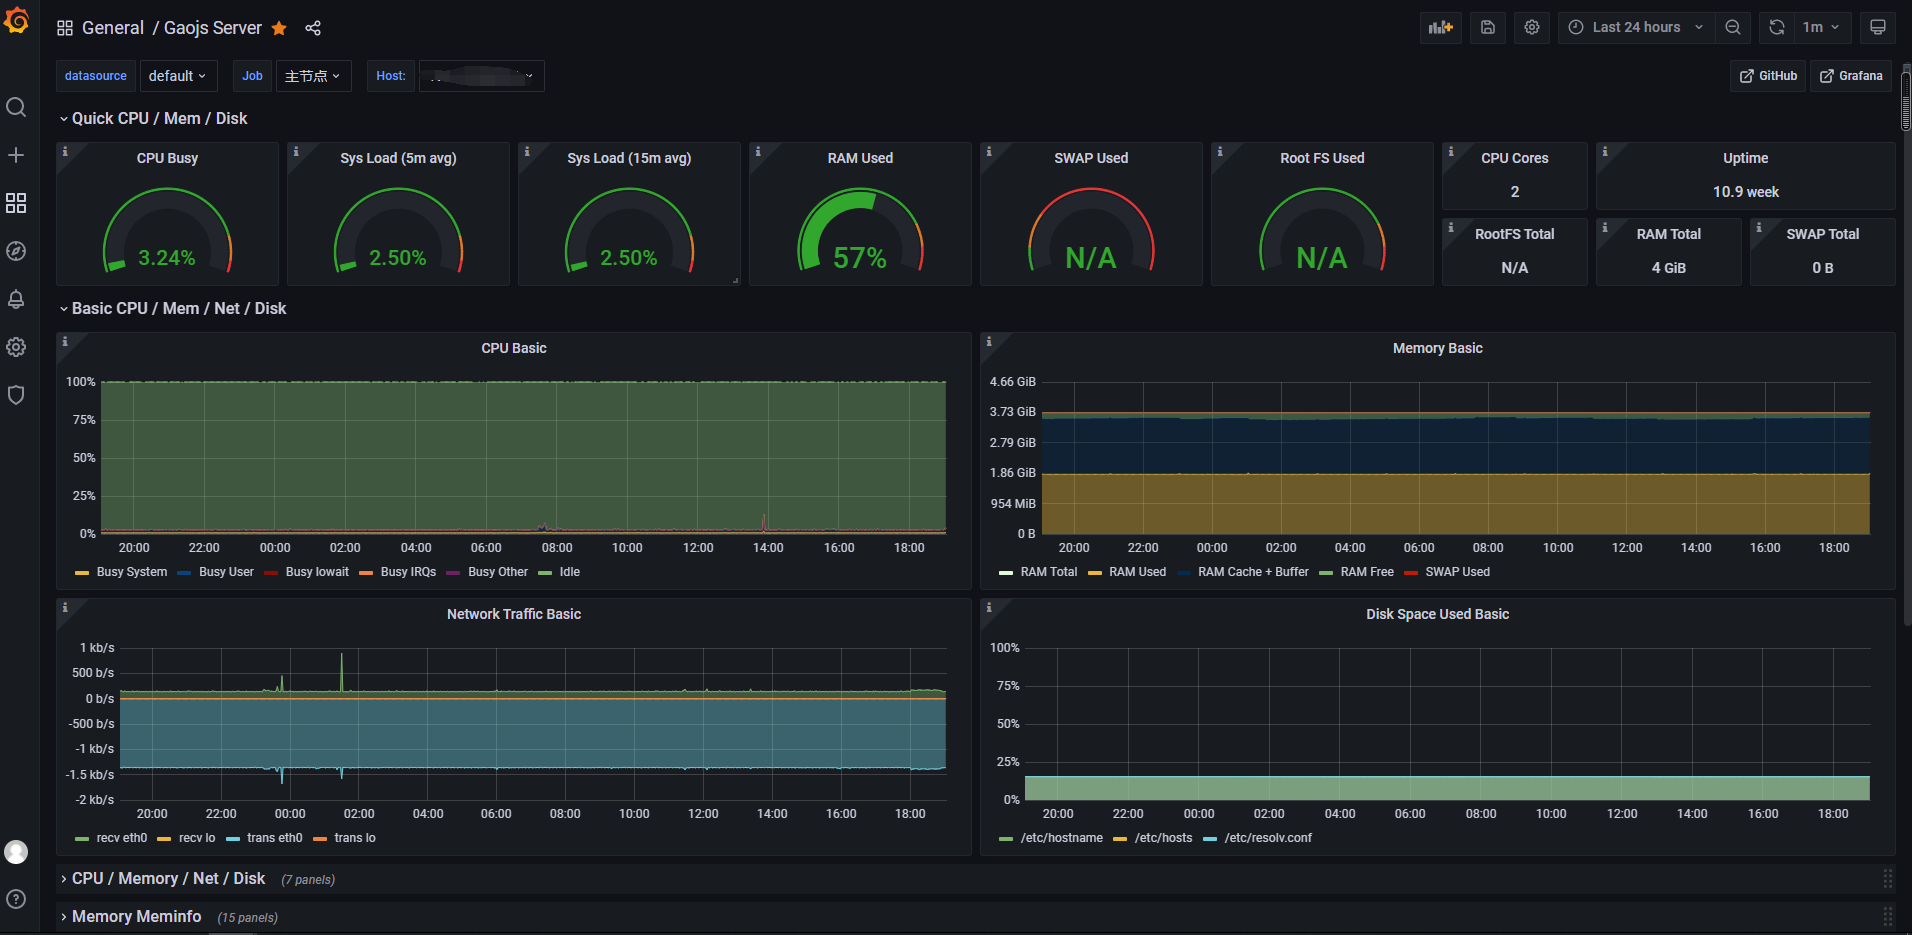Mark dashboard as favorite with star

(x=279, y=28)
